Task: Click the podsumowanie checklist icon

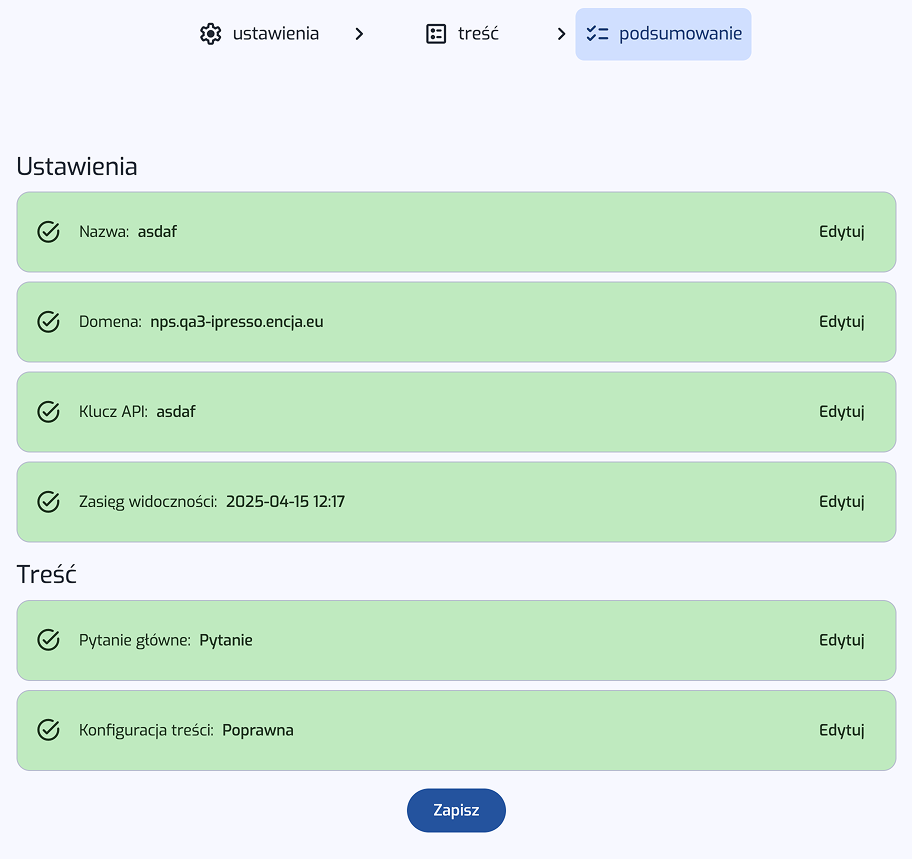Action: (x=597, y=34)
